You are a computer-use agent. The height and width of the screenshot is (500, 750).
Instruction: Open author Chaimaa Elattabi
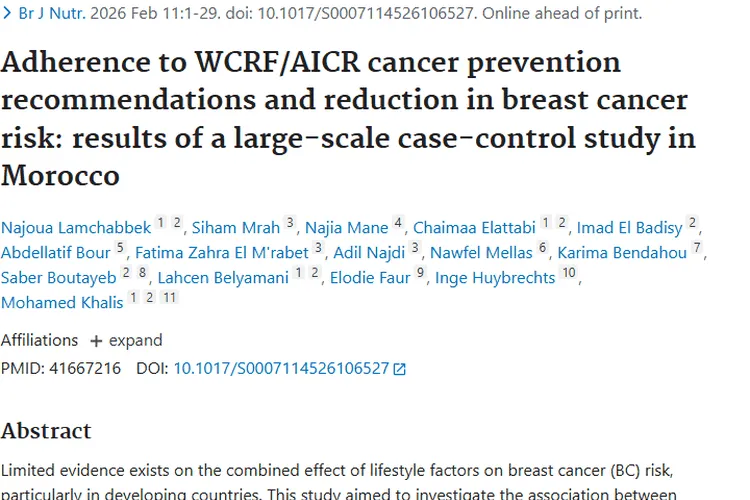[x=475, y=228]
